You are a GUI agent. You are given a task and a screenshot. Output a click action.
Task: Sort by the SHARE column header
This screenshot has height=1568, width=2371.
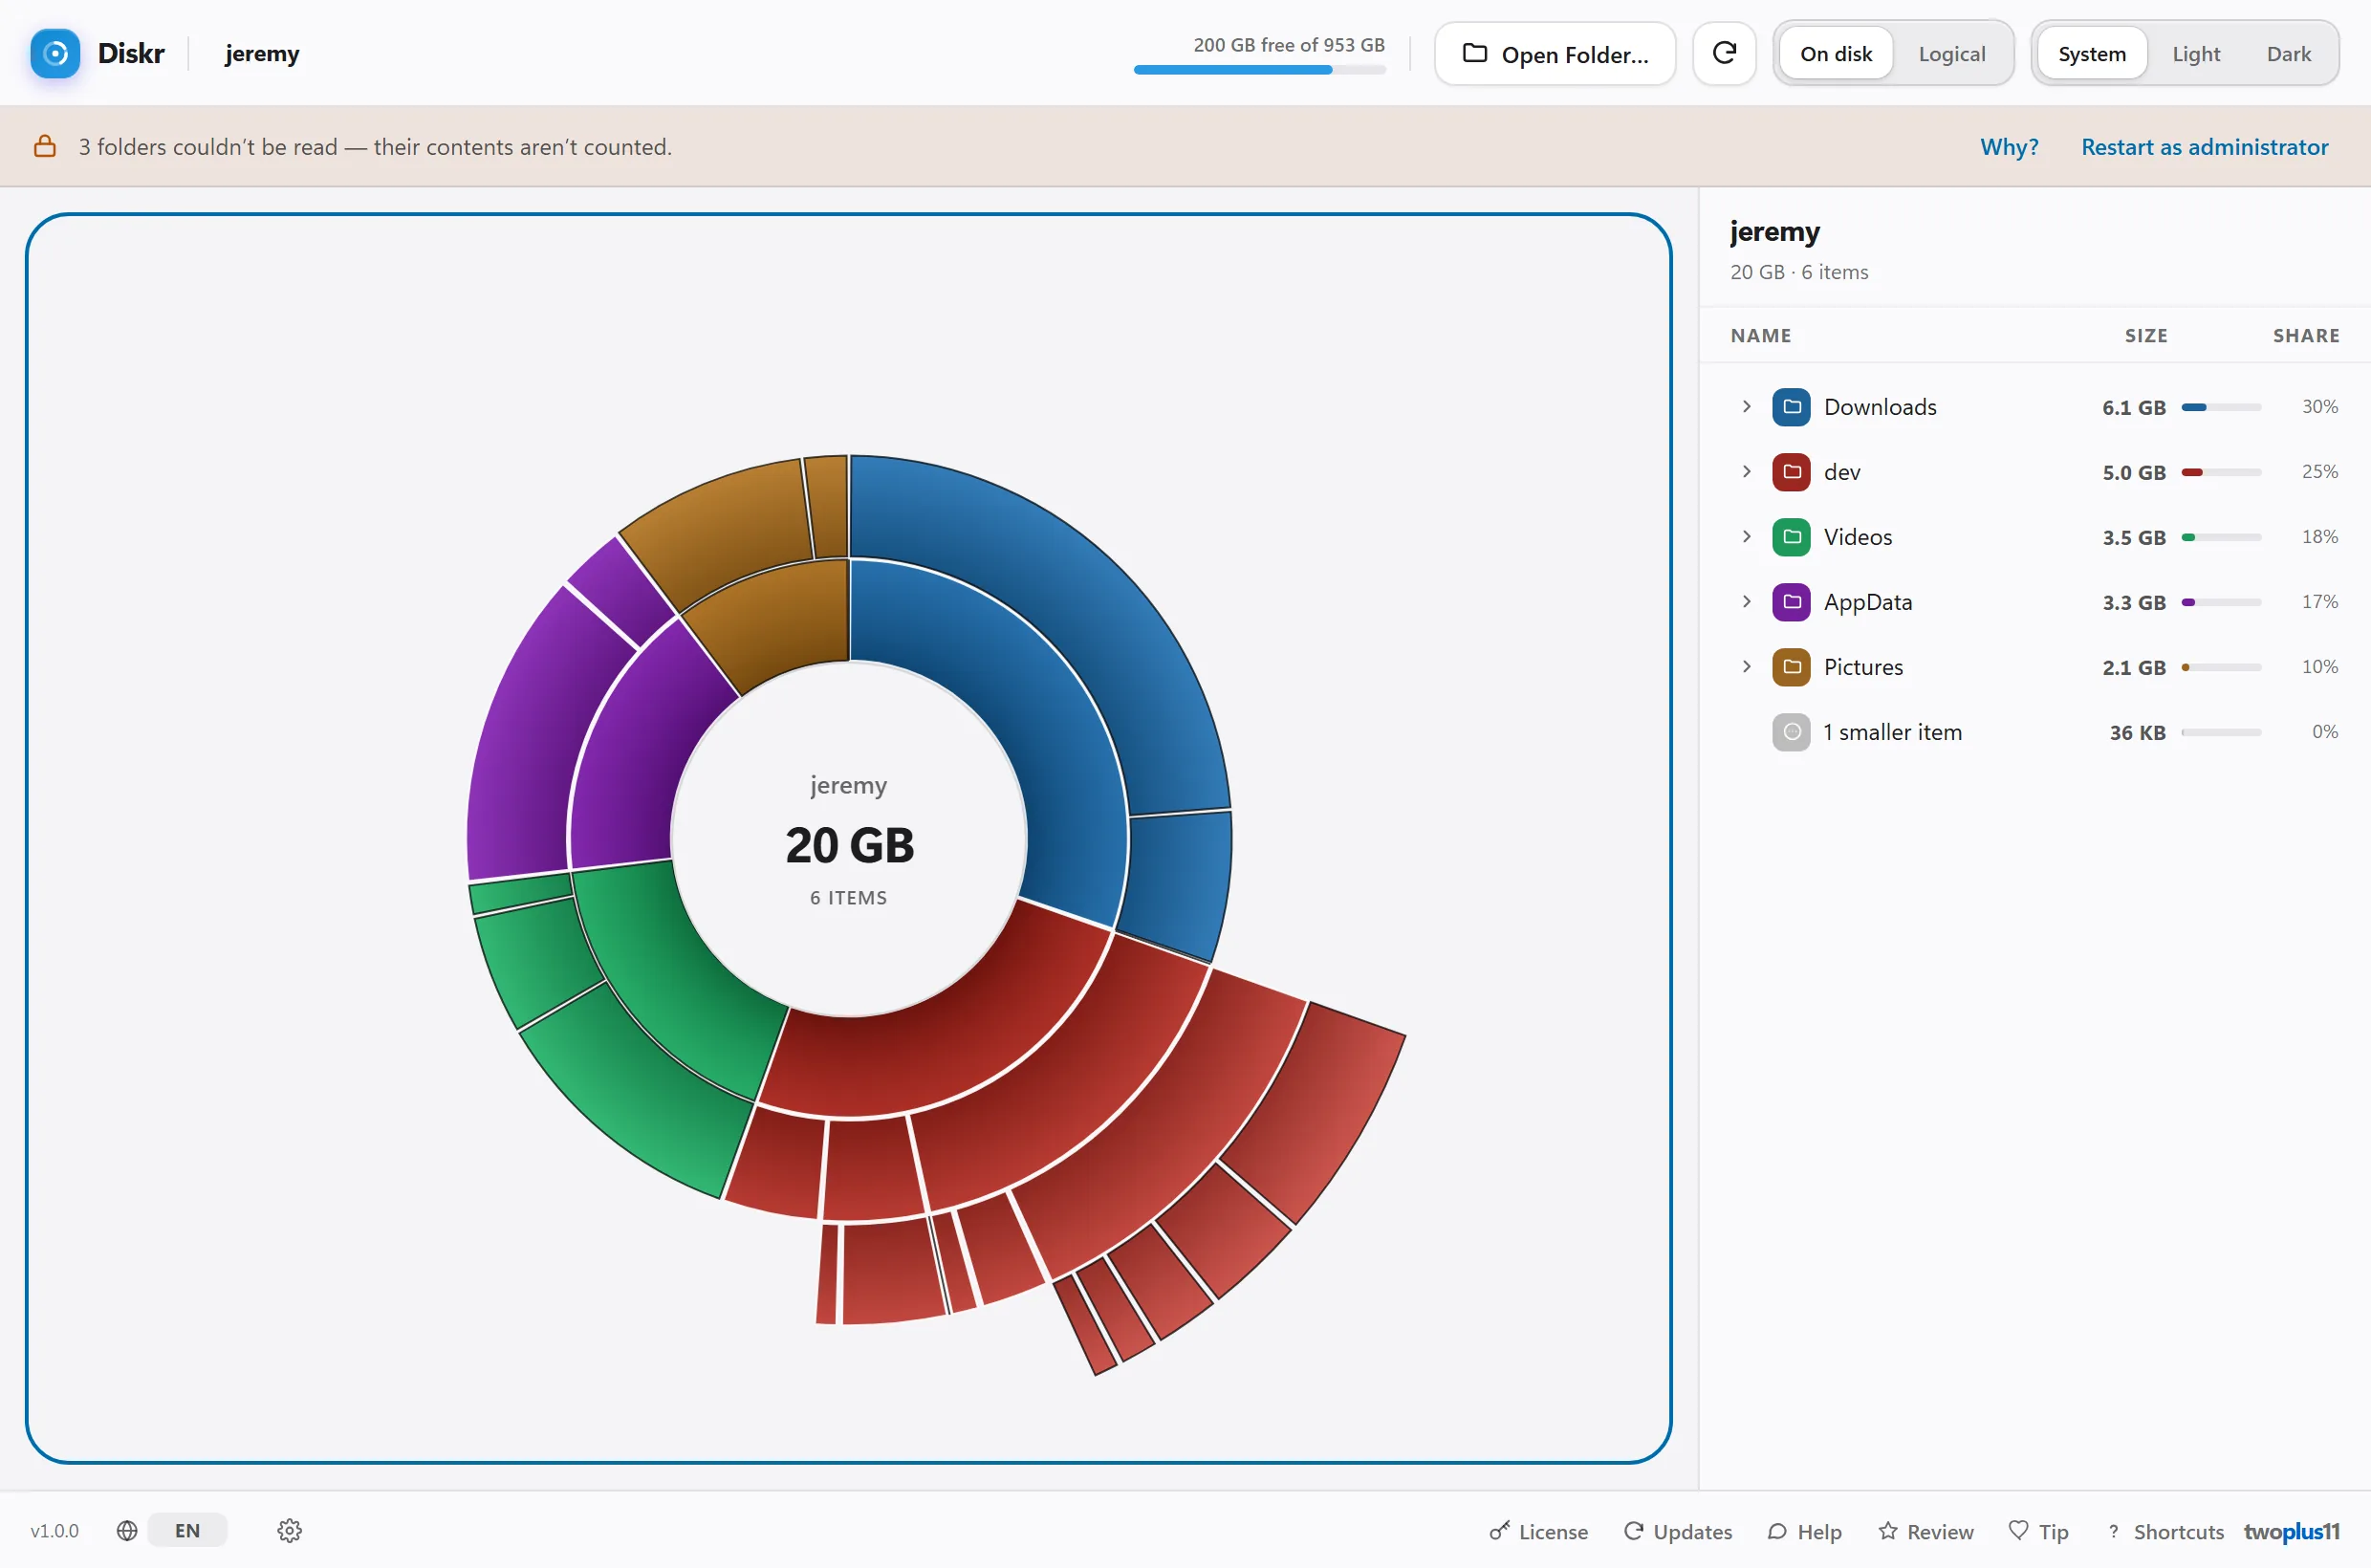tap(2306, 336)
